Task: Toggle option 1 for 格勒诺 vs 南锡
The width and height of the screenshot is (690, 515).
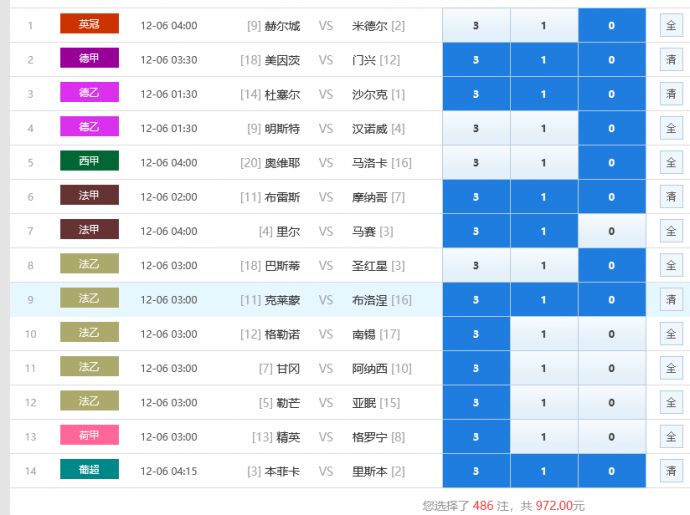Action: pos(544,334)
